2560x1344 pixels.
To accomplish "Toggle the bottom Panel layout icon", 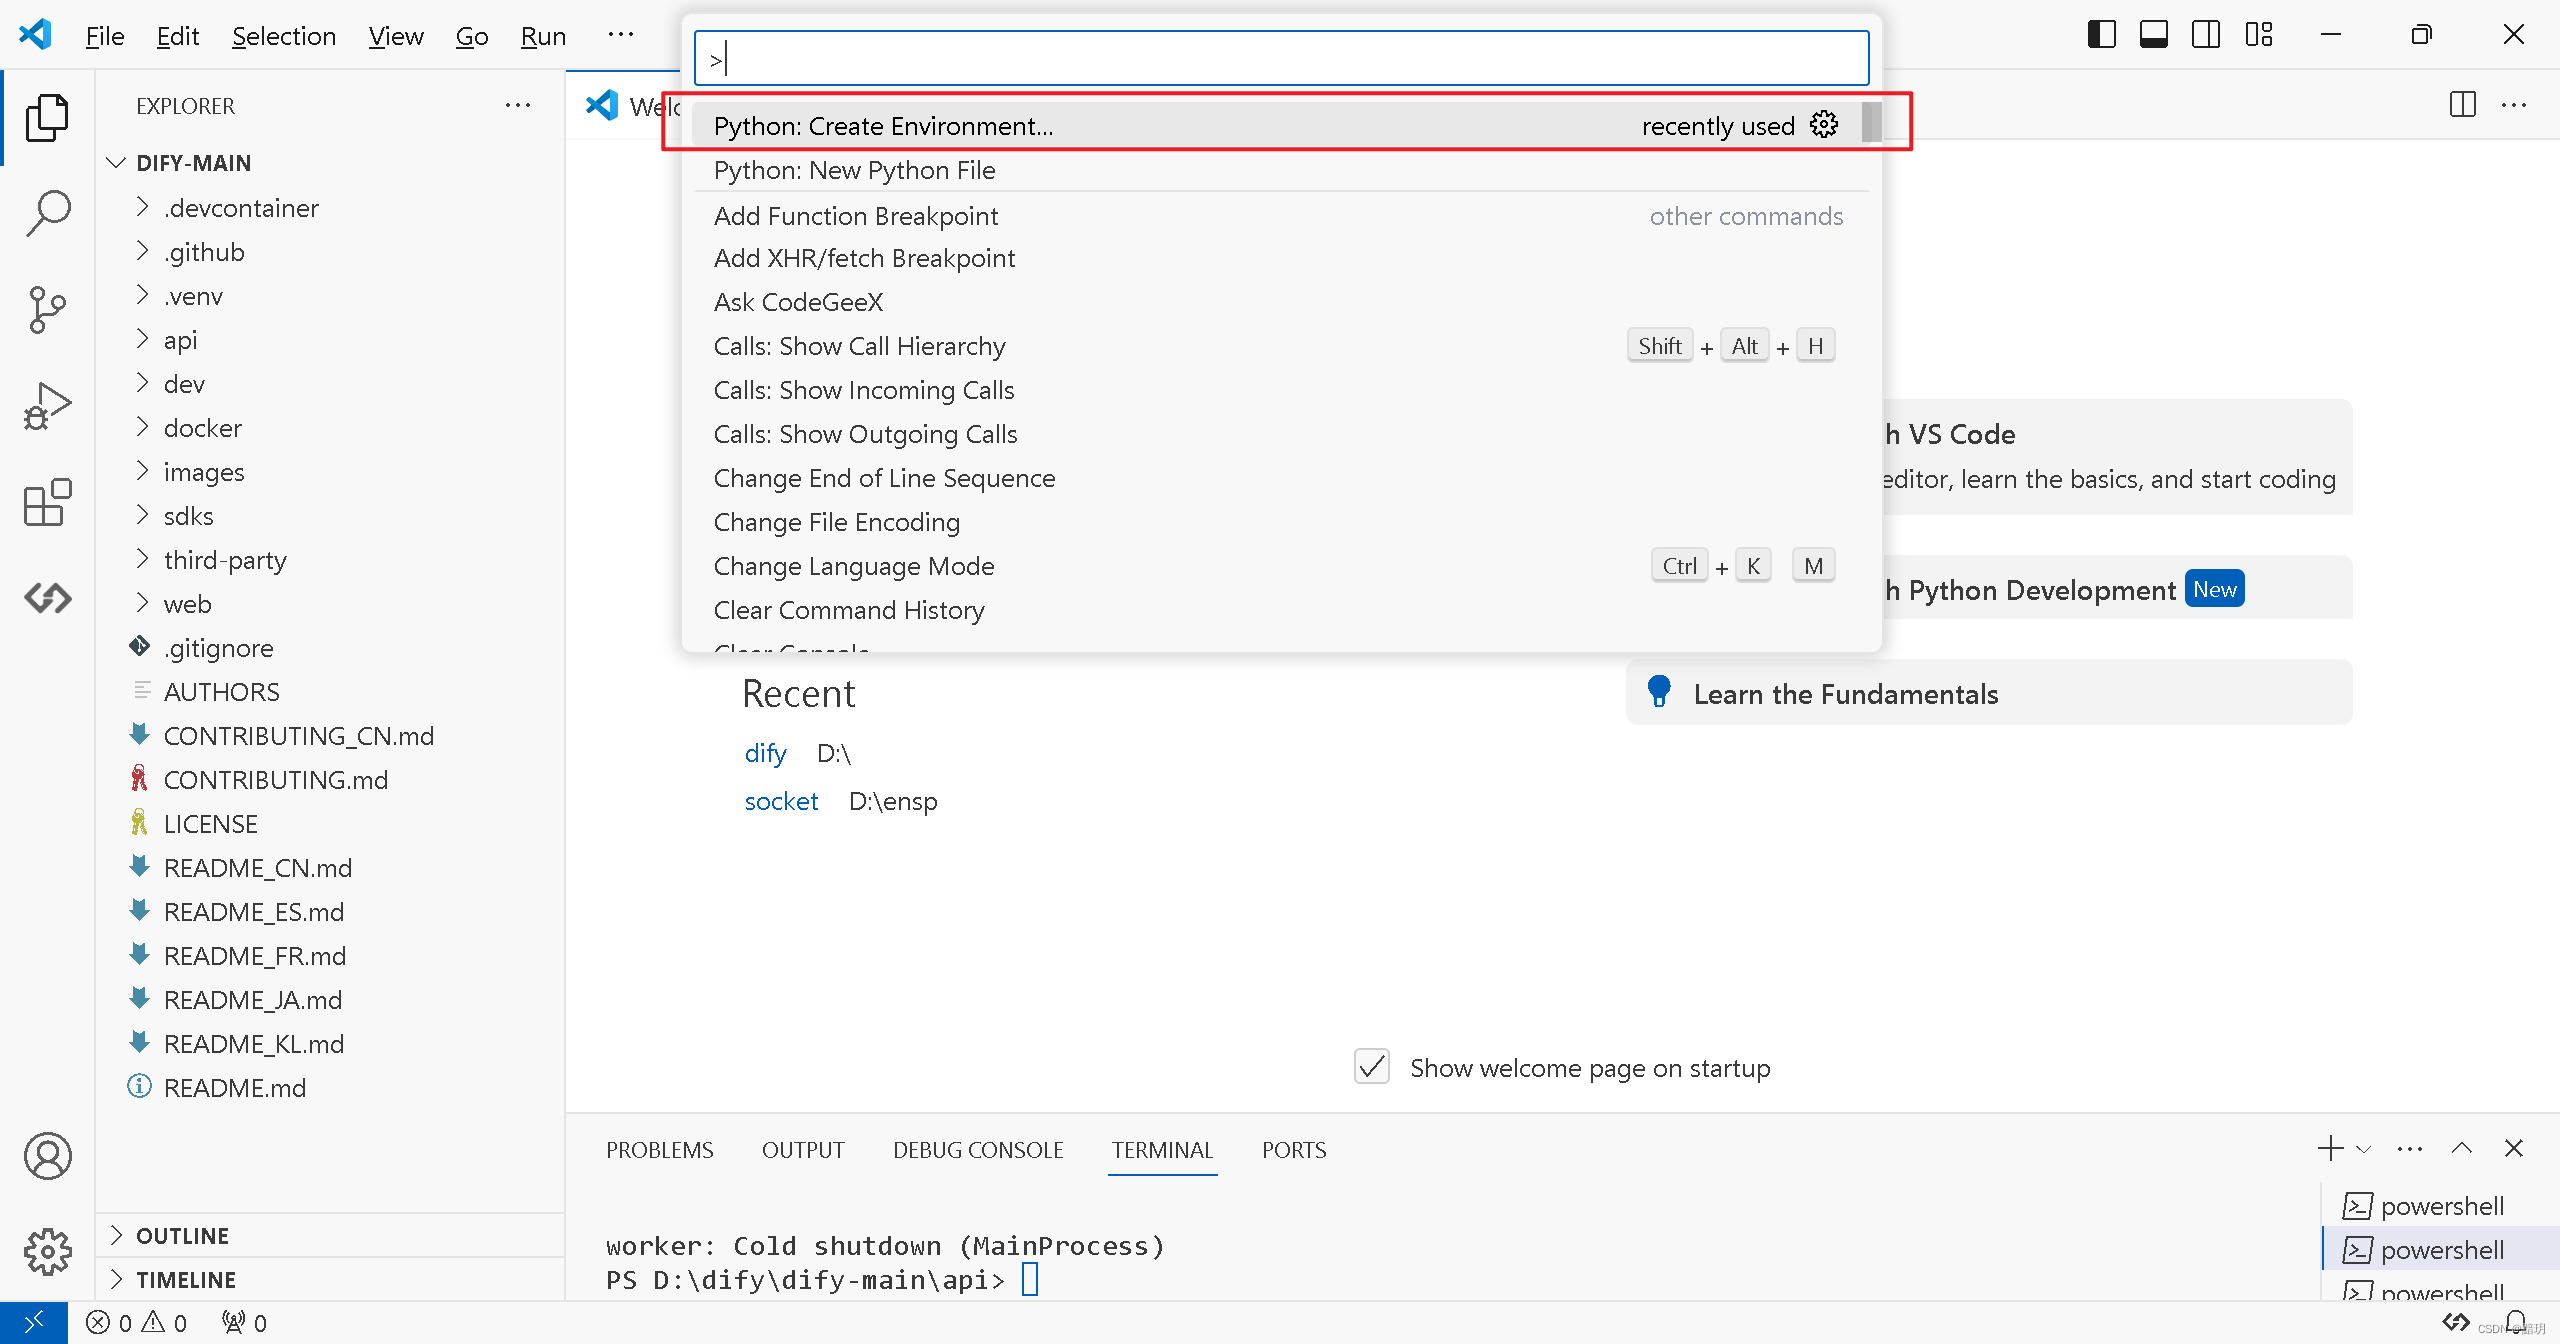I will point(2153,35).
